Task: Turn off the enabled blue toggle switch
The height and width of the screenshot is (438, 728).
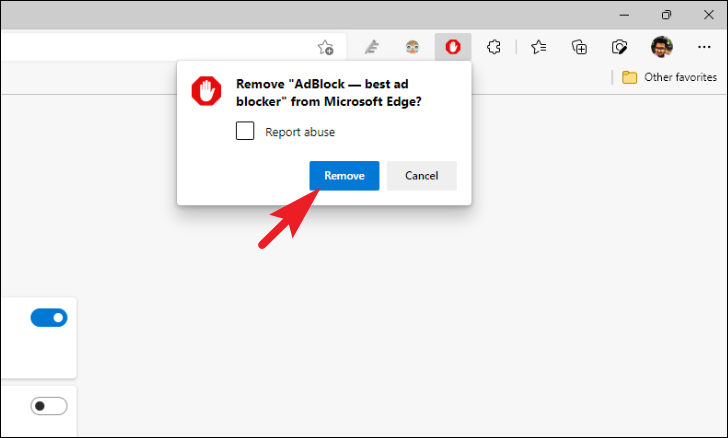Action: pos(49,318)
